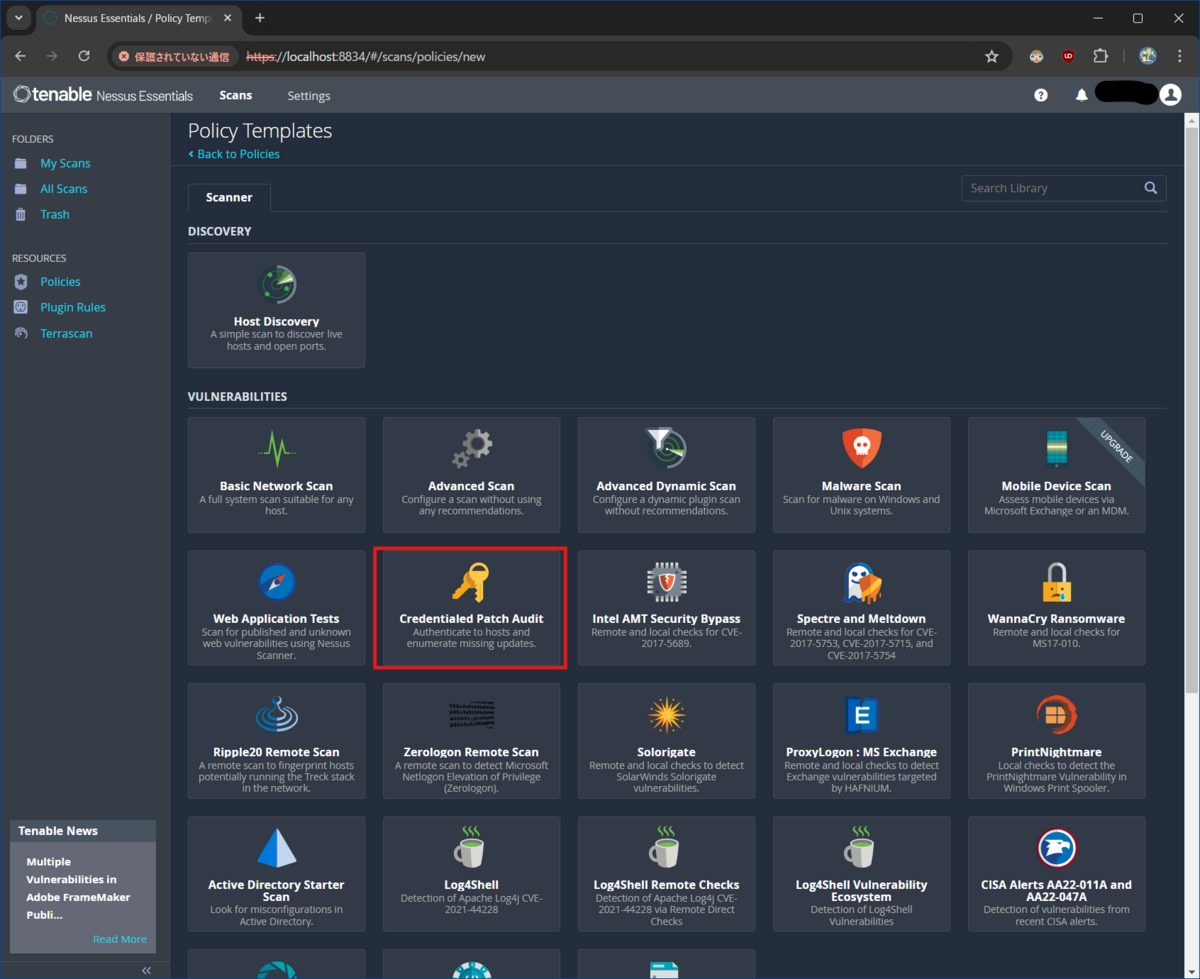Open the Log4Shell coffee cup icon

tap(471, 847)
